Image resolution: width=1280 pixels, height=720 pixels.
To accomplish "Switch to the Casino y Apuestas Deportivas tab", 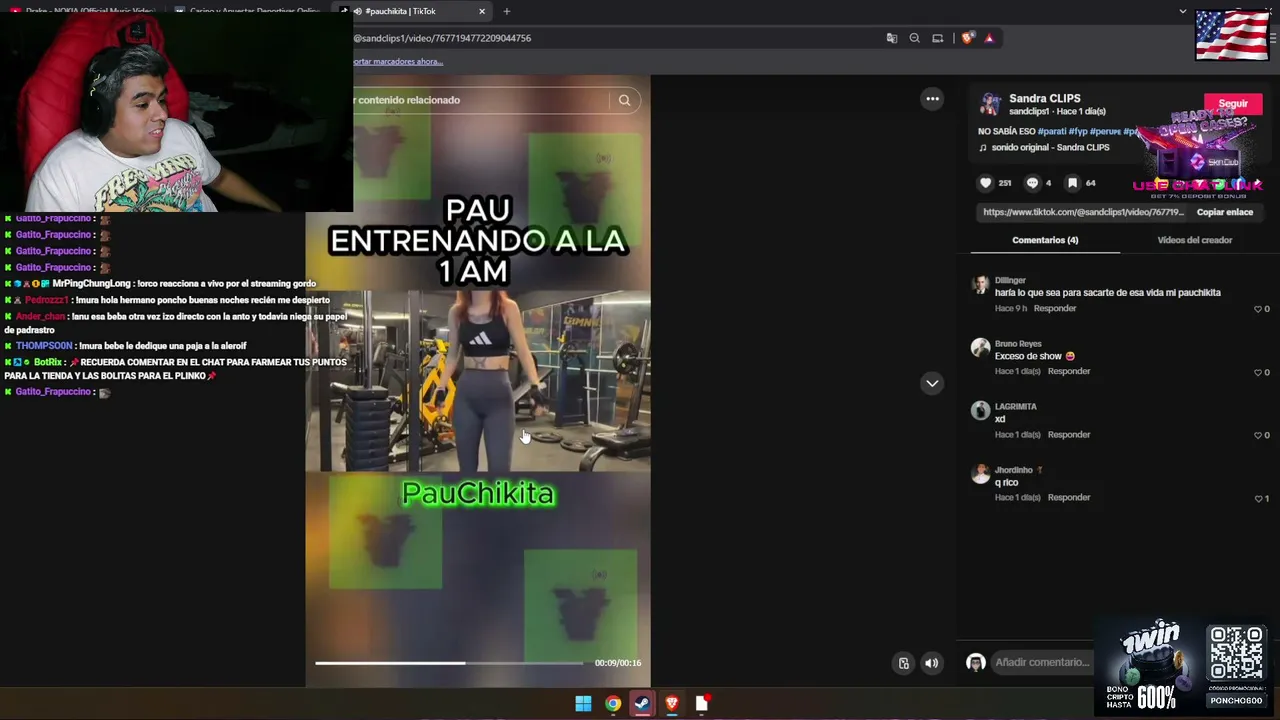I will [250, 11].
